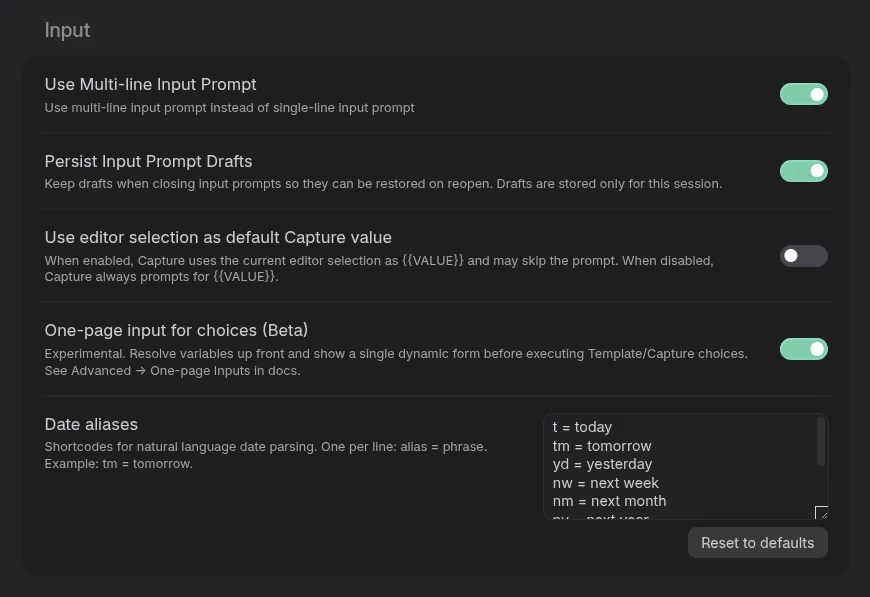Click the resize handle of the aliases box
Screen dimensions: 870x597
(820, 513)
